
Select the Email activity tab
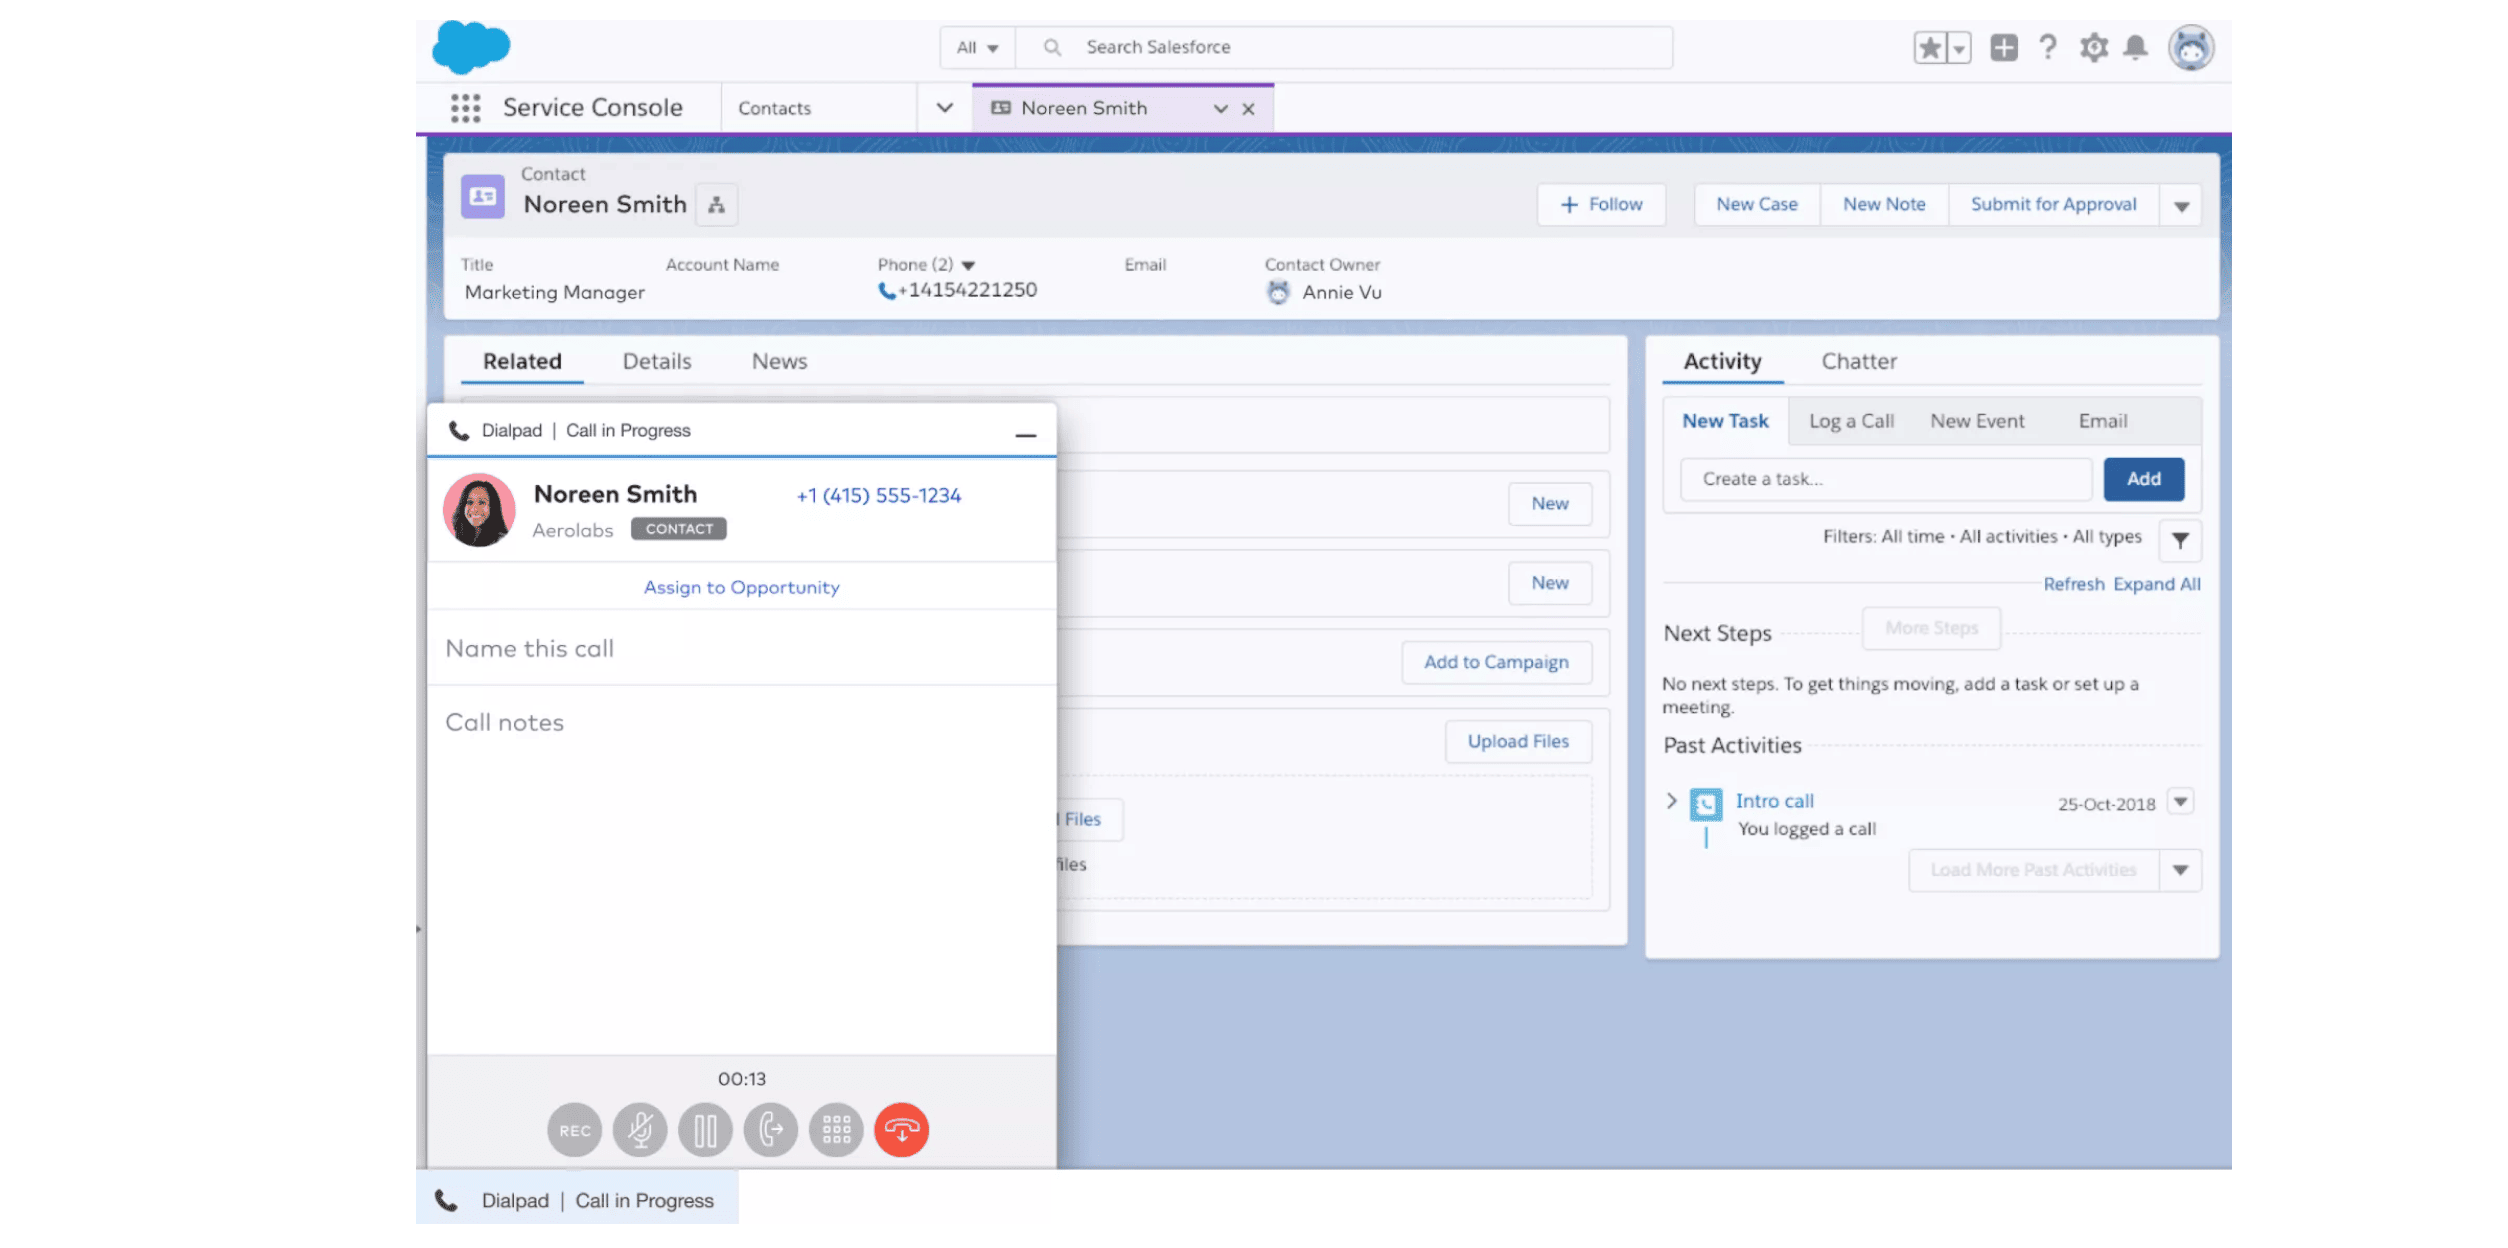[2103, 421]
